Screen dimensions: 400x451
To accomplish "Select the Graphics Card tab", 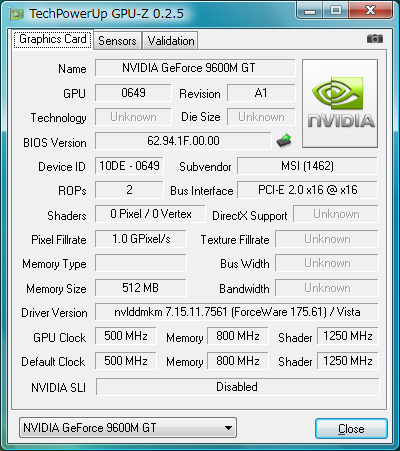I will (x=53, y=39).
